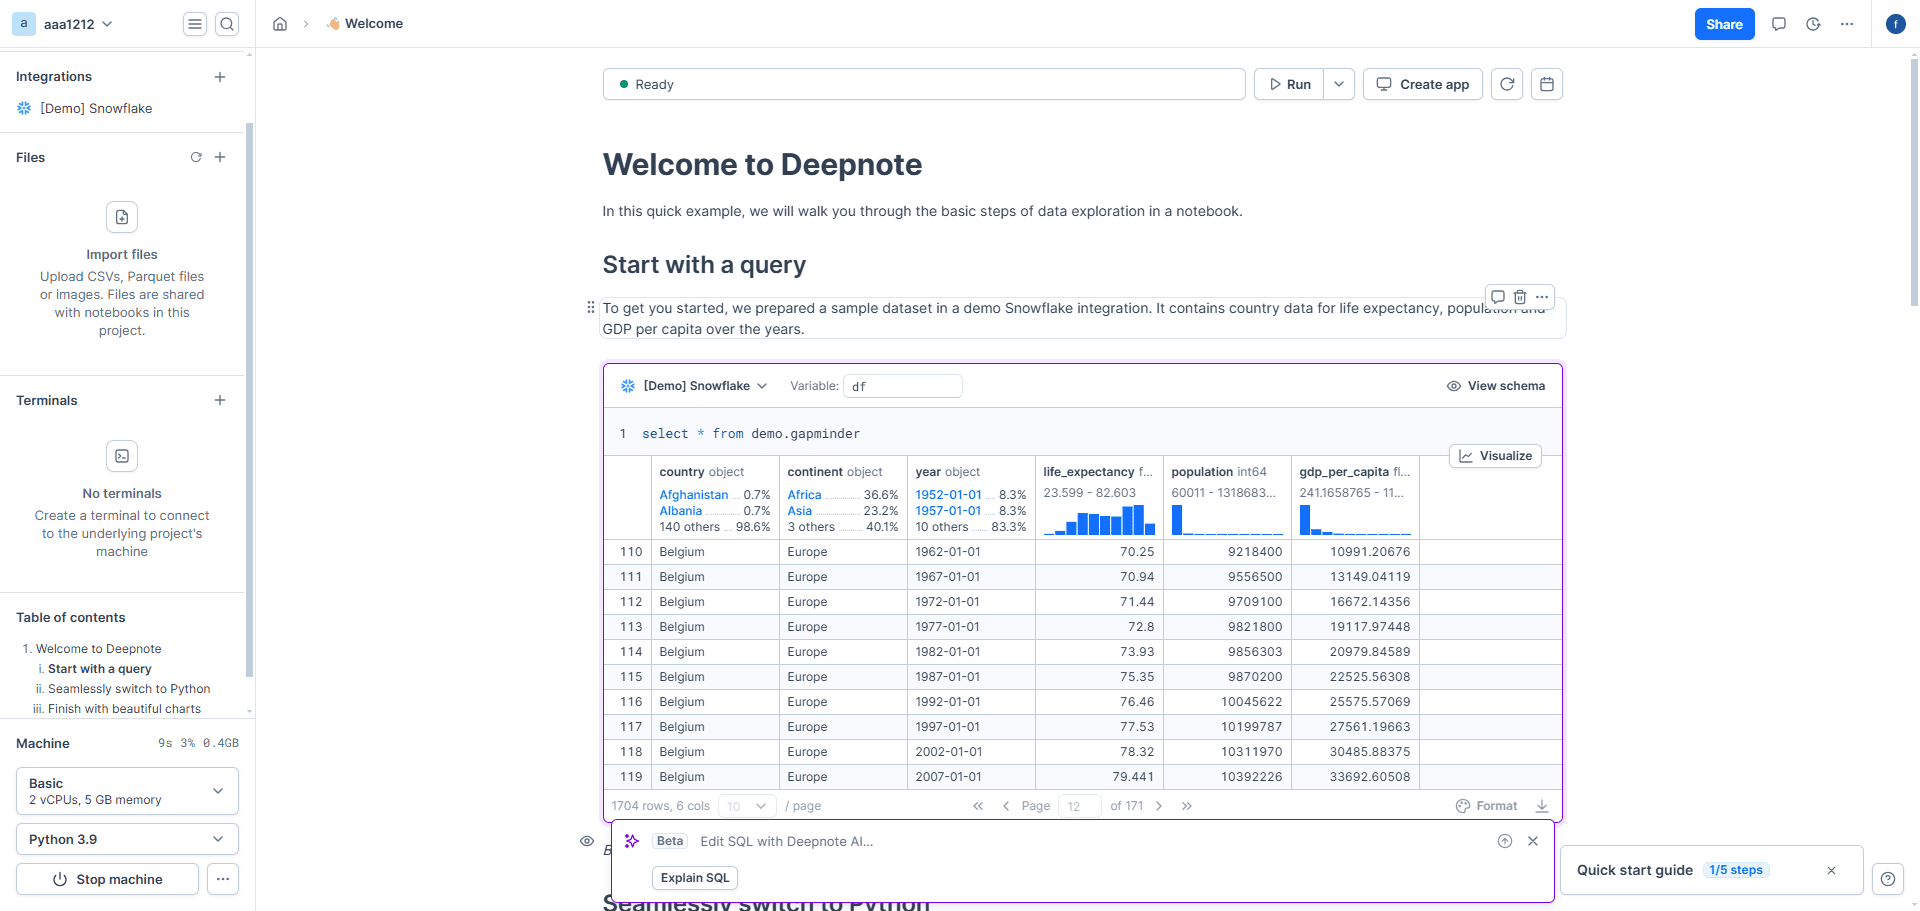Click the Share button
Viewport: 1920px width, 911px height.
pos(1724,24)
